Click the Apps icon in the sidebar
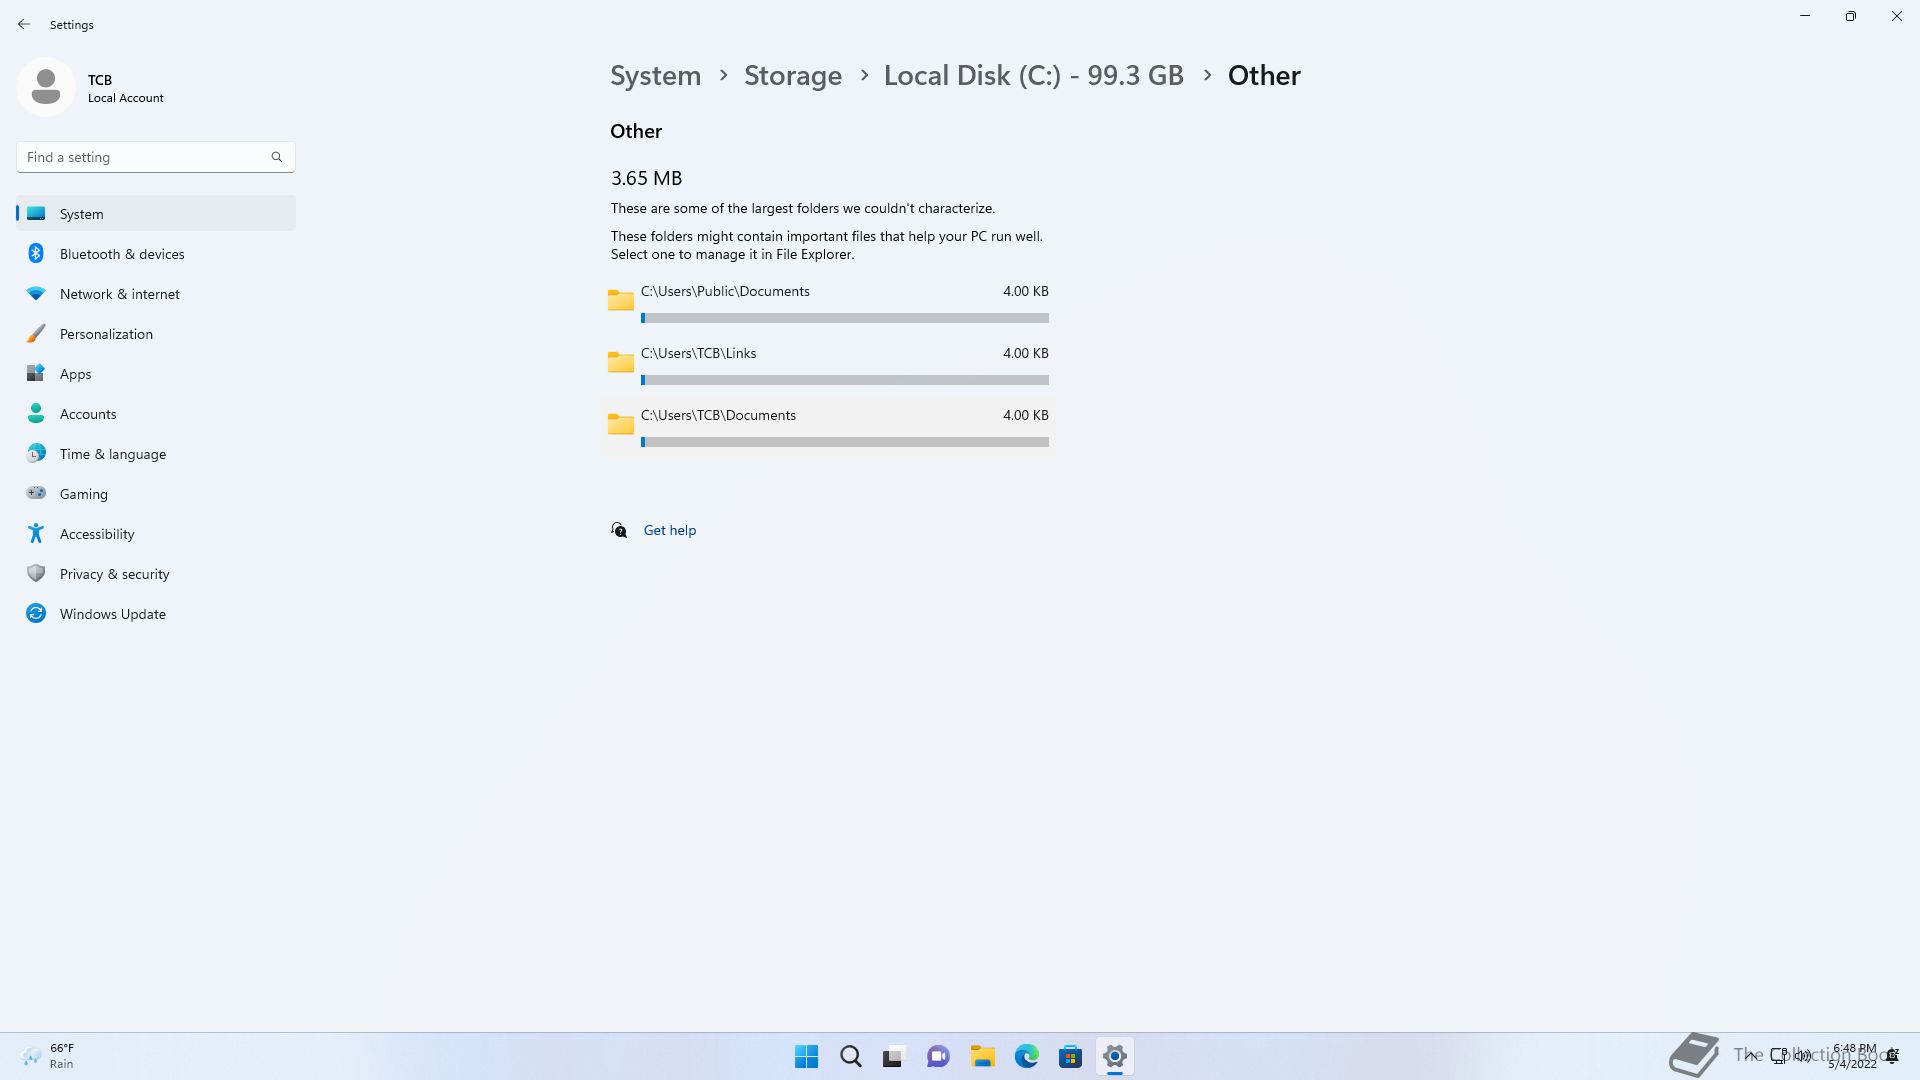This screenshot has width=1920, height=1080. coord(36,373)
